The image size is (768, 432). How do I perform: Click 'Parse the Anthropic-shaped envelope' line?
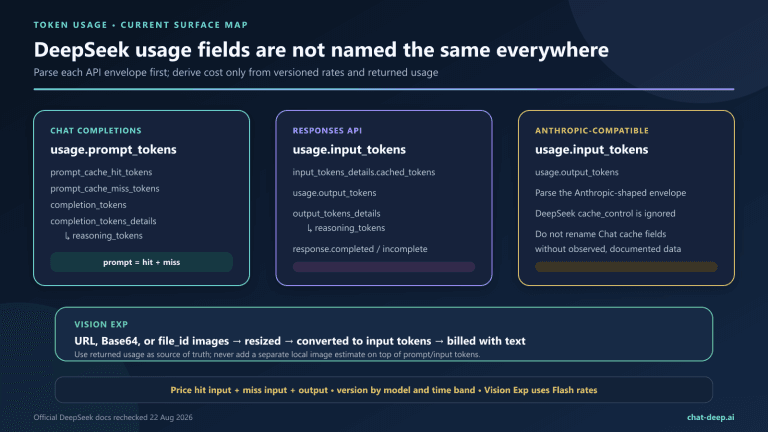610,193
